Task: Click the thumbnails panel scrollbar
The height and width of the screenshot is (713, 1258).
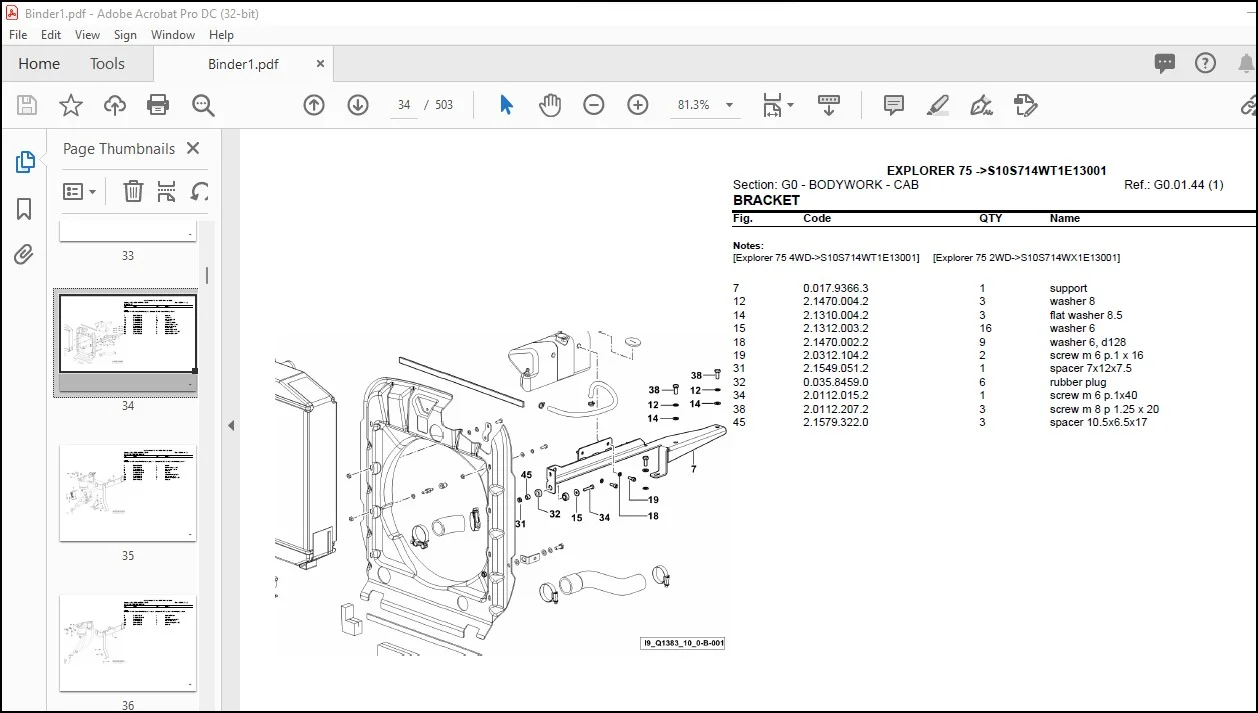Action: [207, 275]
